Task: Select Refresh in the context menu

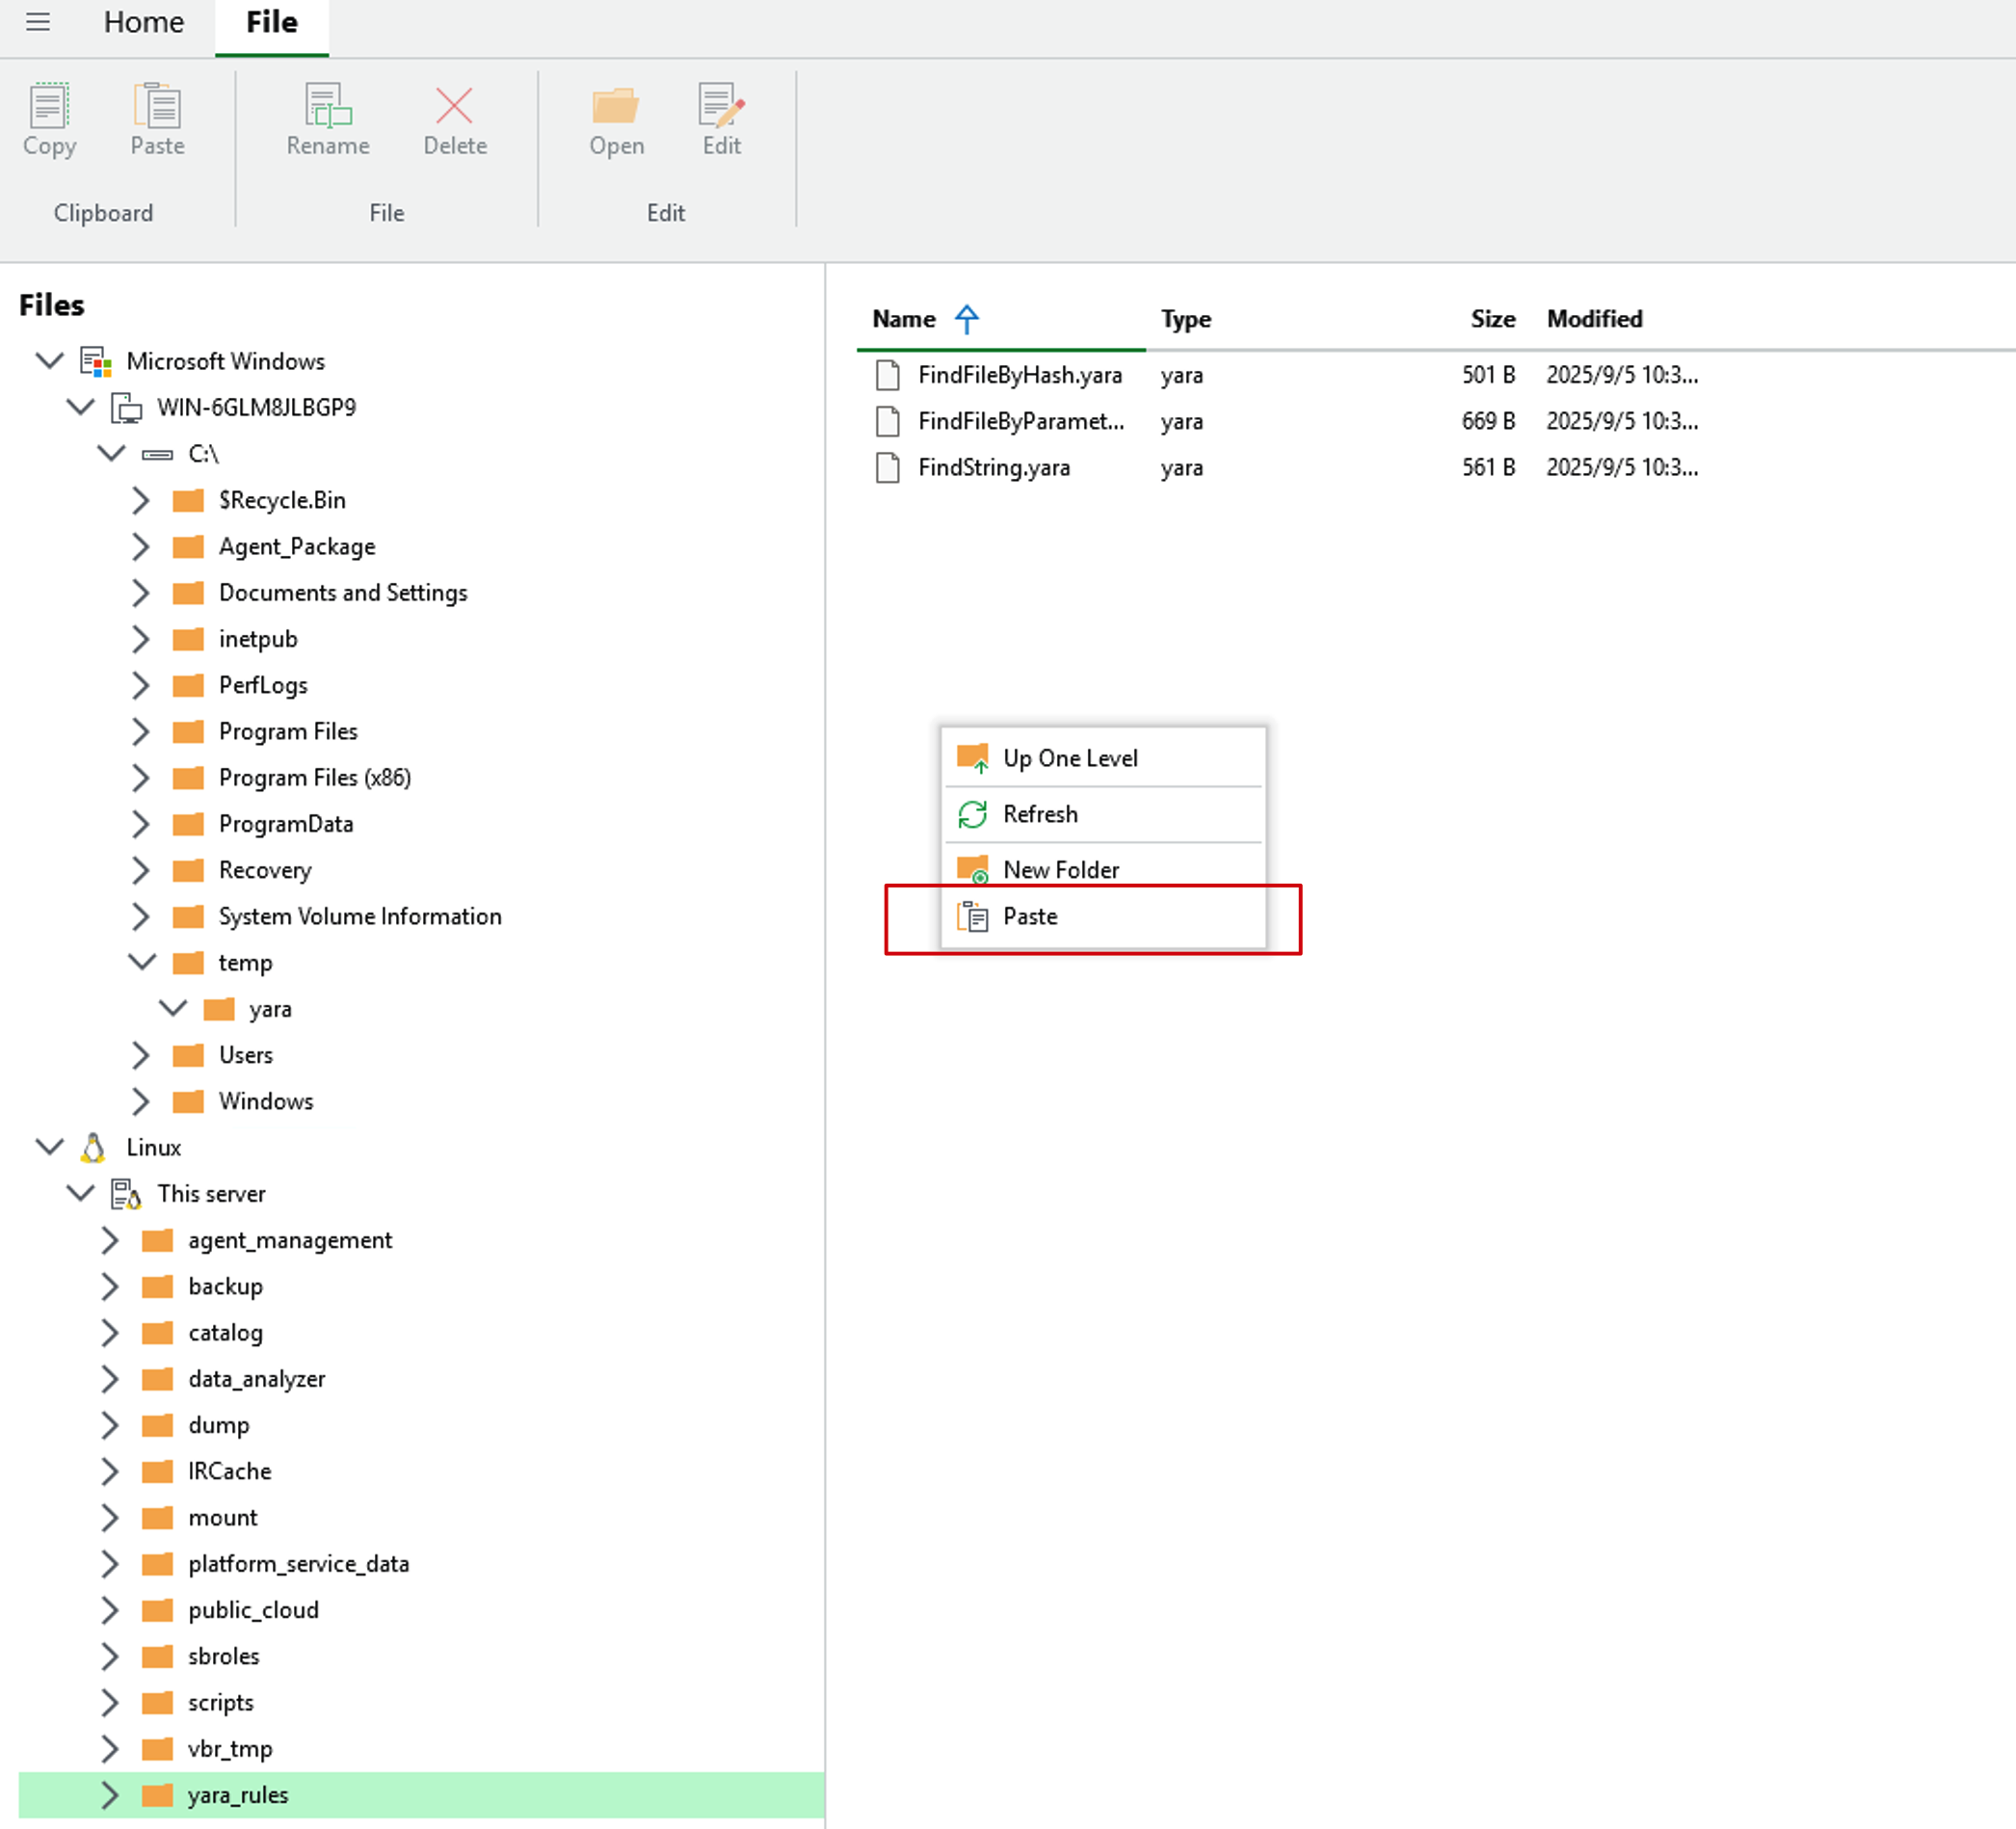Action: pos(1040,814)
